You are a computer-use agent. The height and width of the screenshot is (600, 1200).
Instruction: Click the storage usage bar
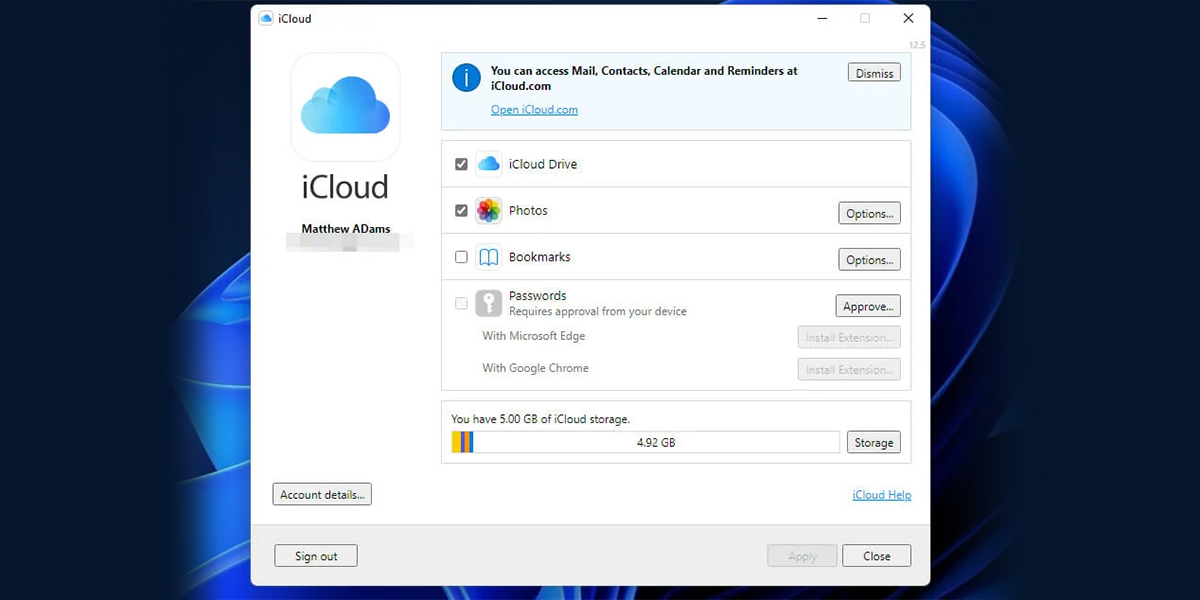(645, 441)
